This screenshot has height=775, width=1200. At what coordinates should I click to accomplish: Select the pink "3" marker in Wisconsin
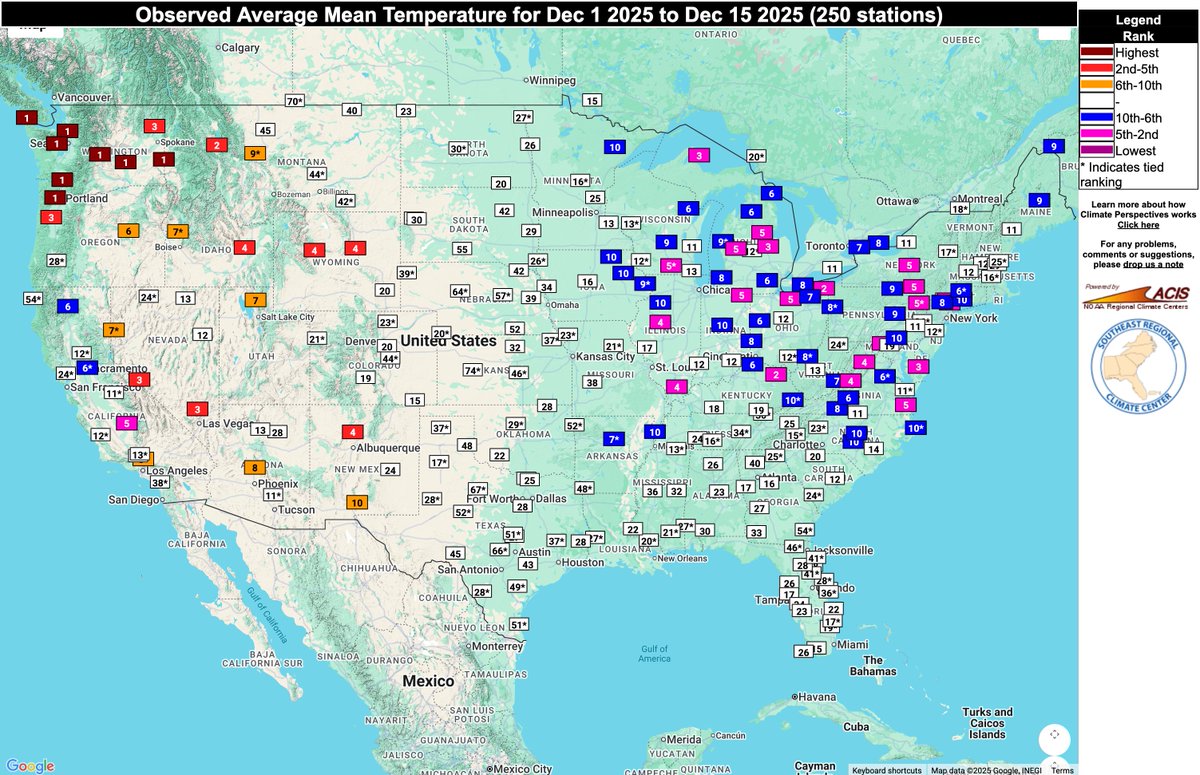[698, 156]
